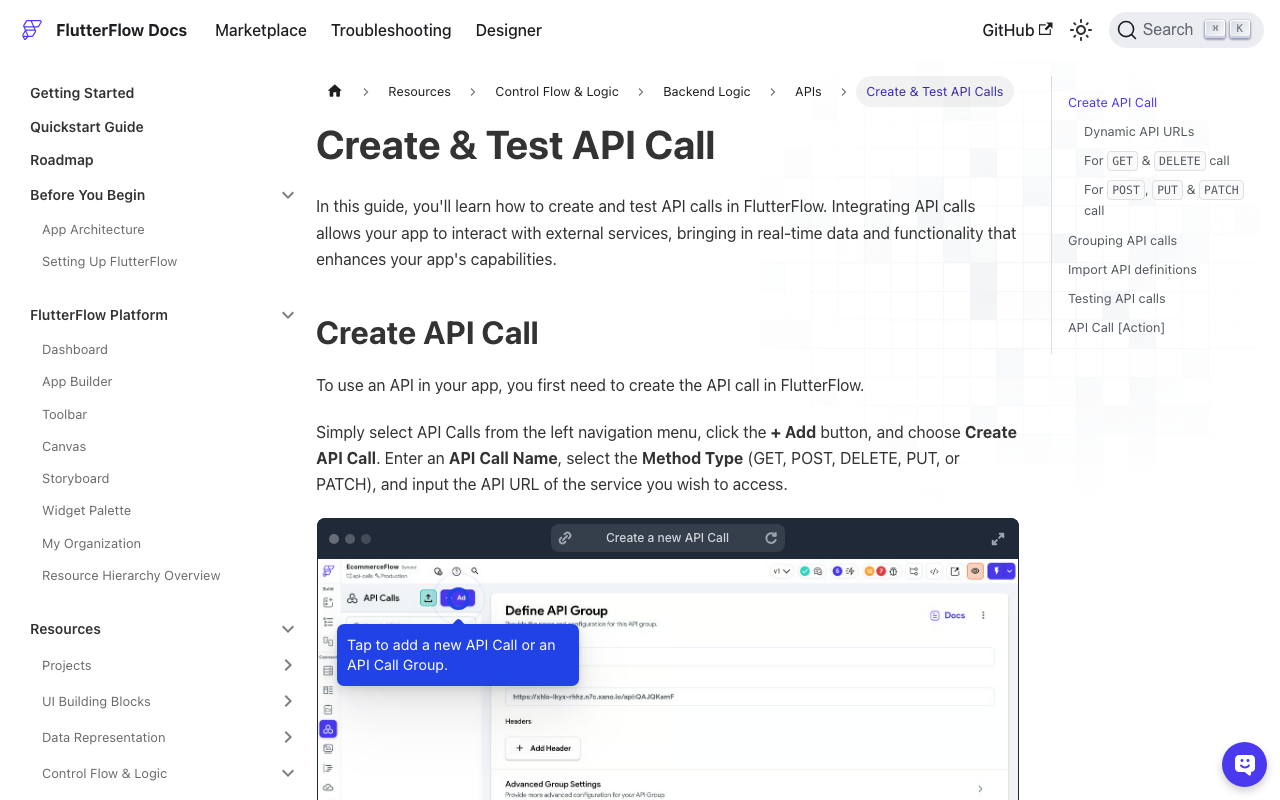1280x800 pixels.
Task: Jump to Dynamic API URLs section
Action: (x=1139, y=131)
